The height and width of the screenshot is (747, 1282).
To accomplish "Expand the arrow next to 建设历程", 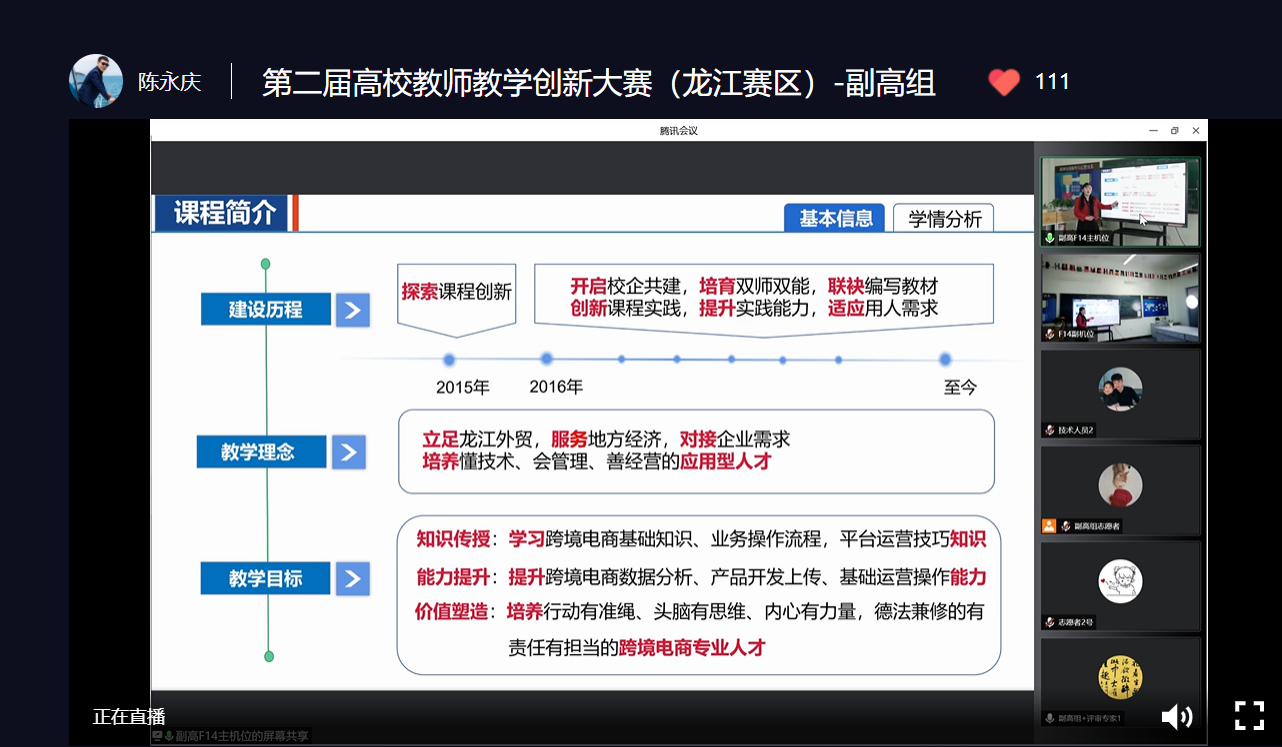I will pyautogui.click(x=352, y=310).
